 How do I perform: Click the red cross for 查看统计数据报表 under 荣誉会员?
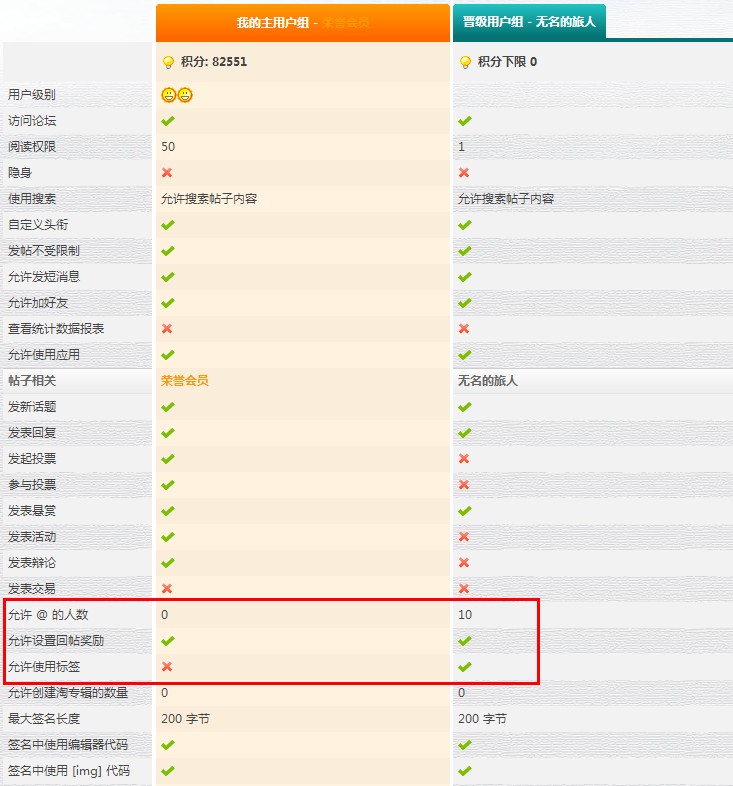pyautogui.click(x=167, y=329)
